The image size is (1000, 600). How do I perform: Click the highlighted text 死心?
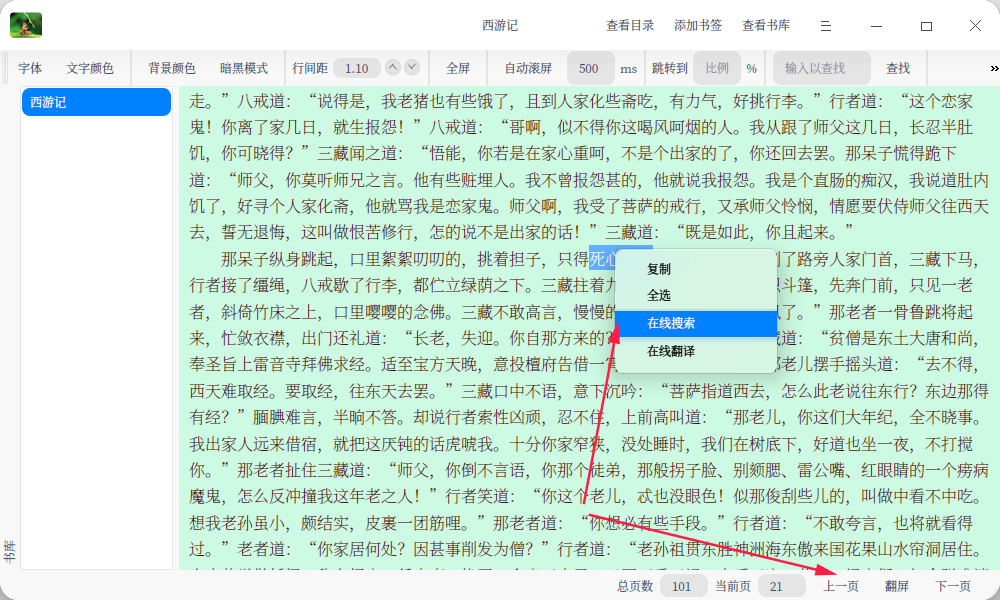pyautogui.click(x=603, y=258)
